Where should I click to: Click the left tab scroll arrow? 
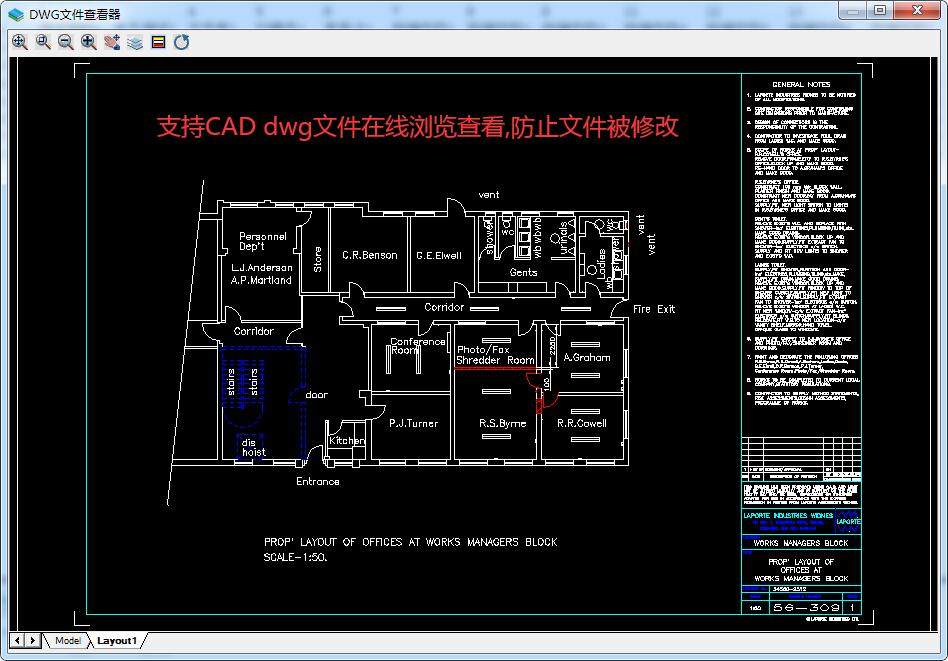click(18, 640)
